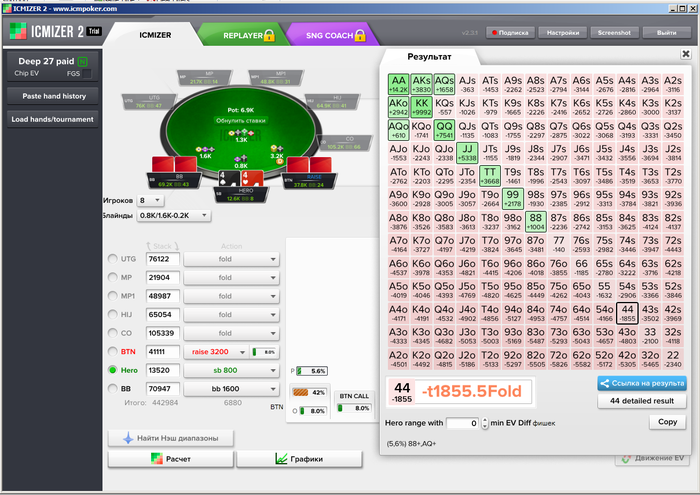
Task: Close the Результат panel with X
Action: click(x=686, y=54)
